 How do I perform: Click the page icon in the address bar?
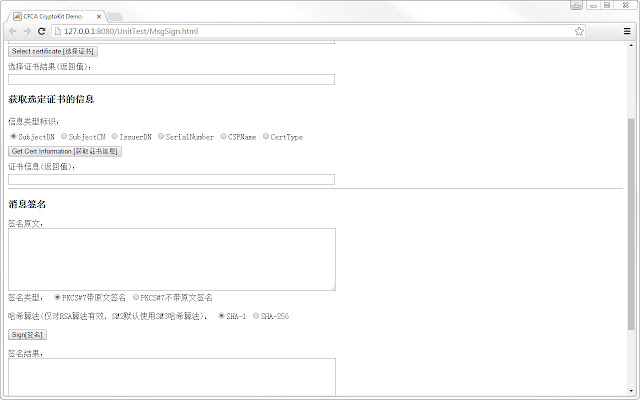tap(58, 31)
